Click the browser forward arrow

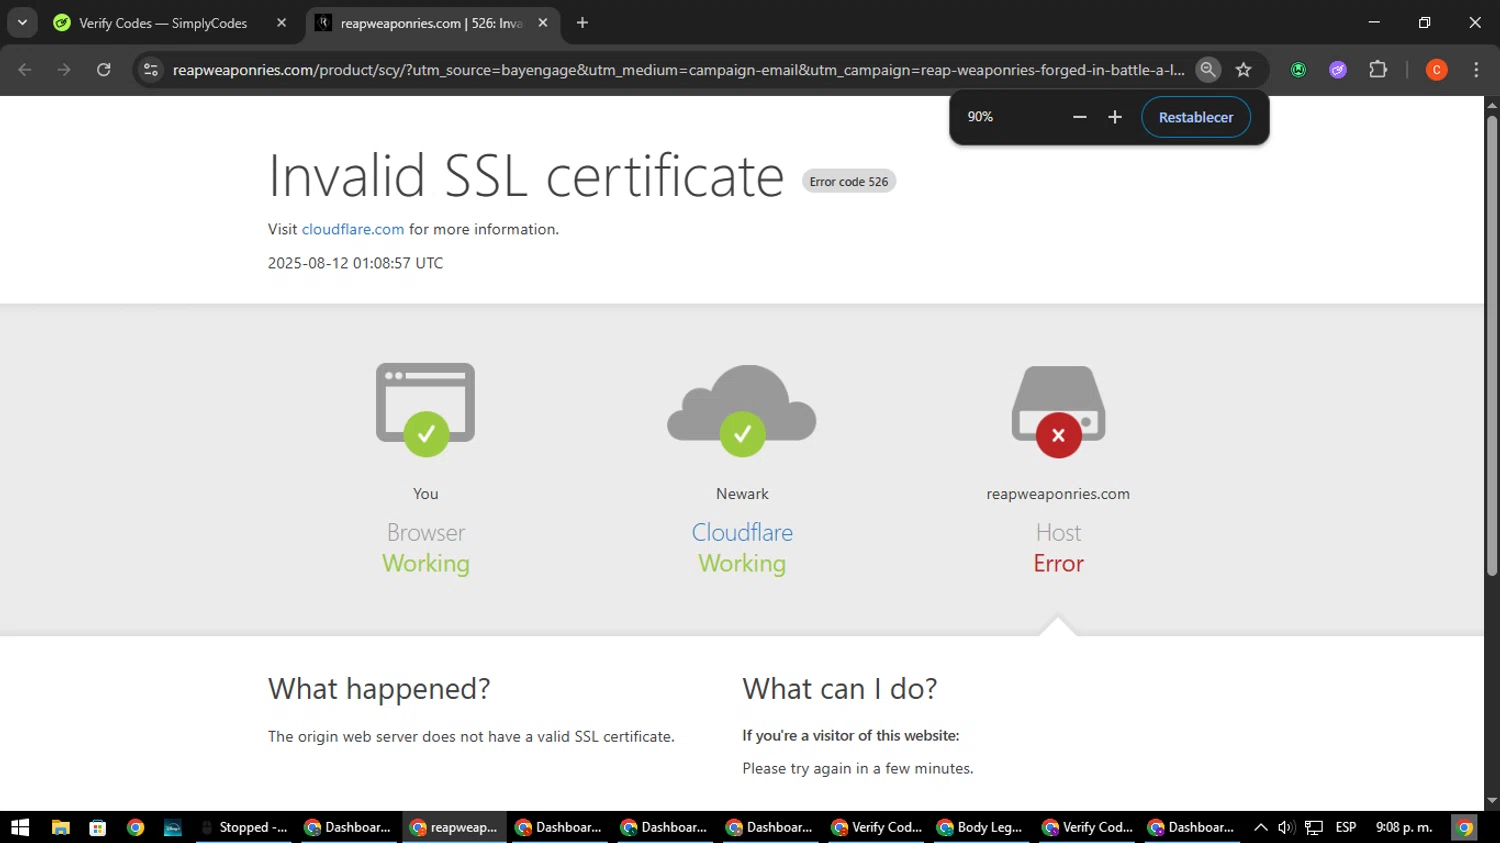tap(64, 70)
